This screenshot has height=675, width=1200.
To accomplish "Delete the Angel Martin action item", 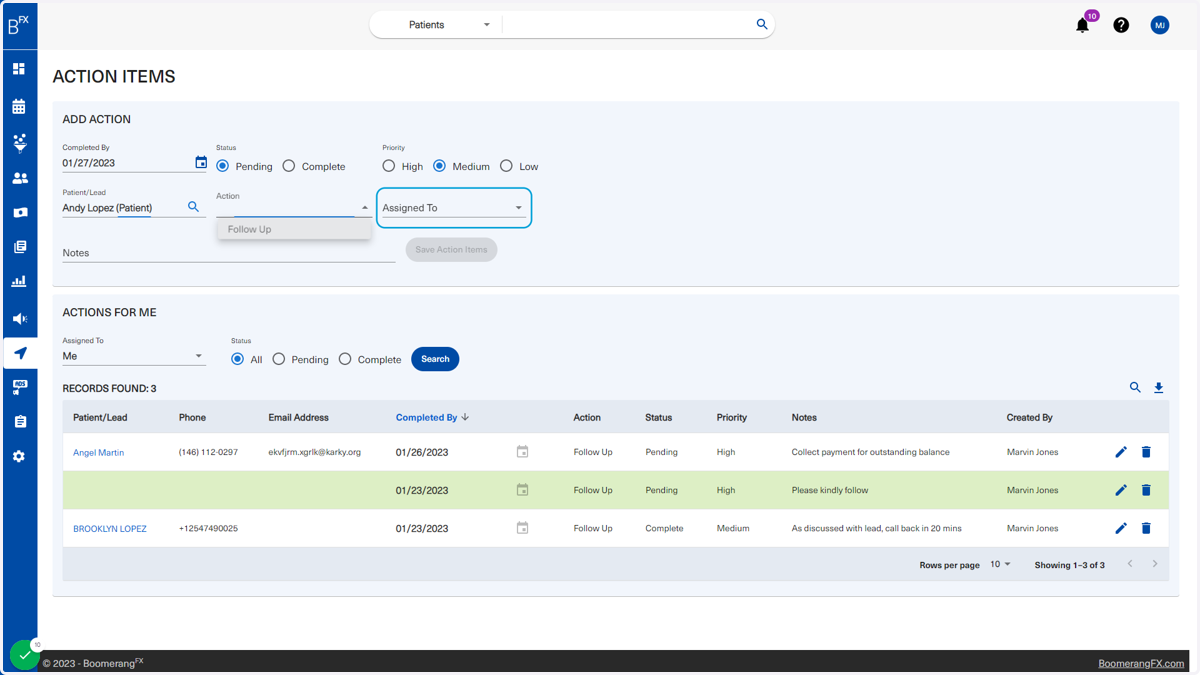I will [1146, 452].
